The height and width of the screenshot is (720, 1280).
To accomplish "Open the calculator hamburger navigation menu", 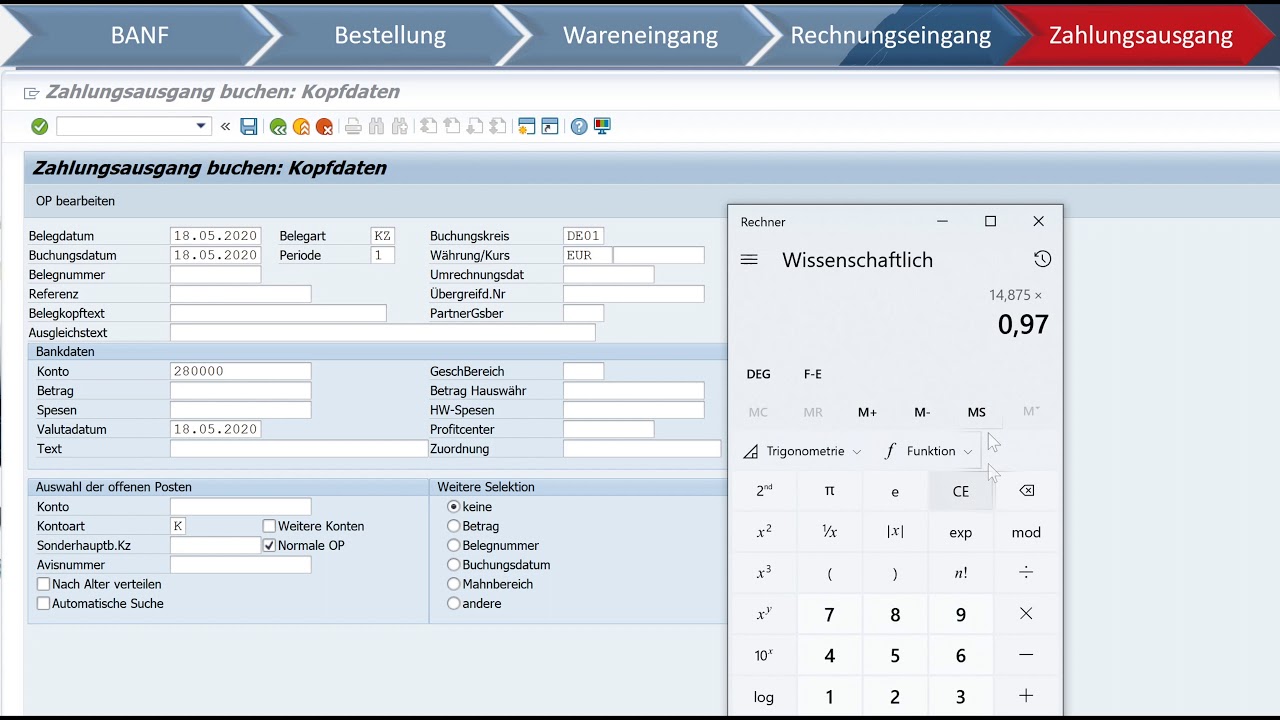I will point(749,260).
